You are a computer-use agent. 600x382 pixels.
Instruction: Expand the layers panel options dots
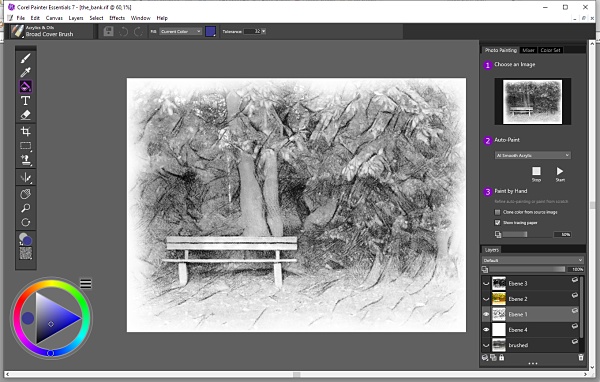click(533, 363)
